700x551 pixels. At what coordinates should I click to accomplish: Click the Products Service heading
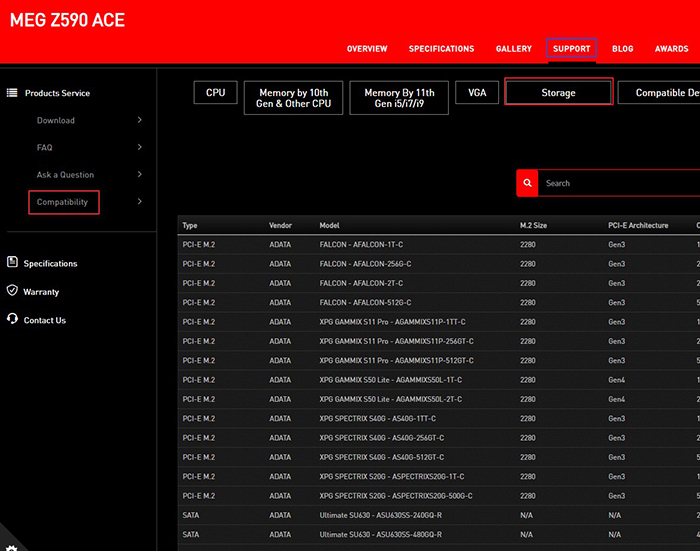(57, 93)
